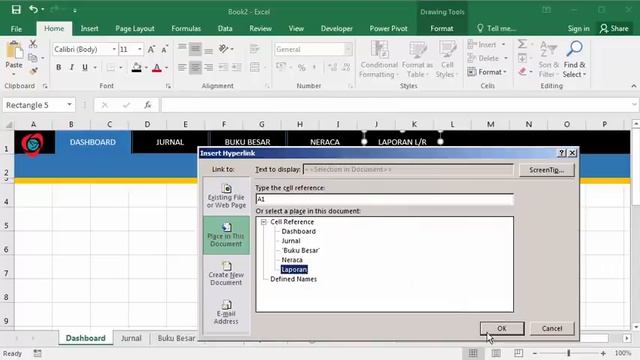Open the Name Box dropdown arrow
The image size is (640, 360).
[69, 105]
